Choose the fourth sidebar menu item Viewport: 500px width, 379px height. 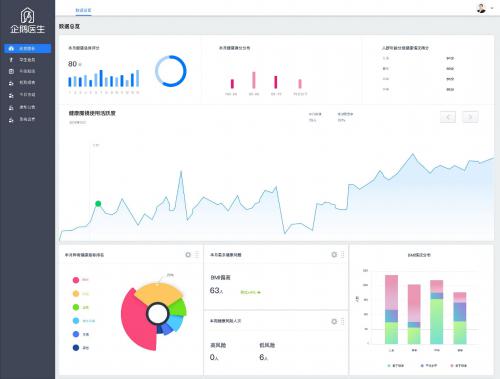coord(27,83)
